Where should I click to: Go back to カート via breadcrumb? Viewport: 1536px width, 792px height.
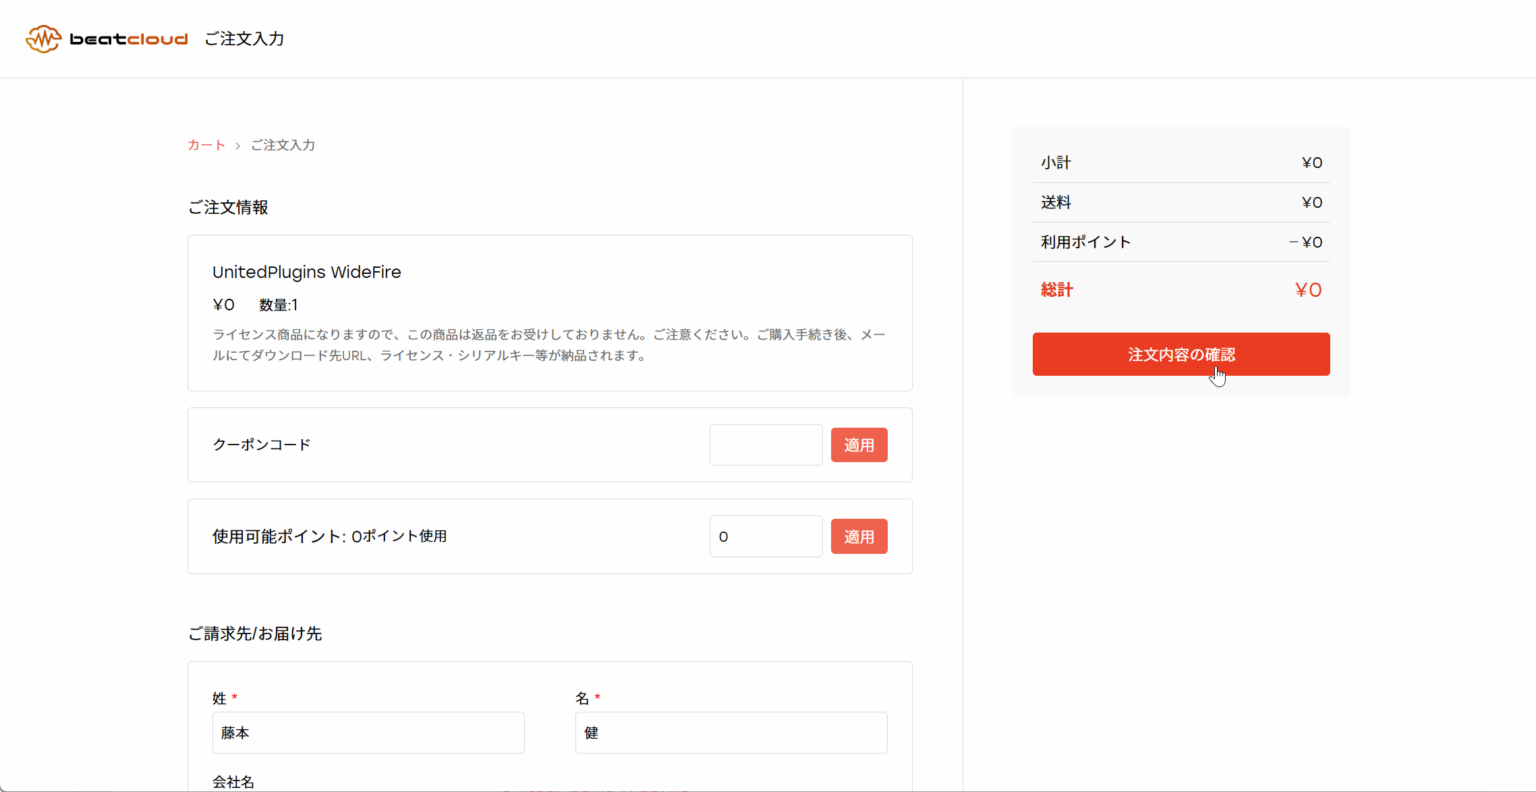[206, 145]
